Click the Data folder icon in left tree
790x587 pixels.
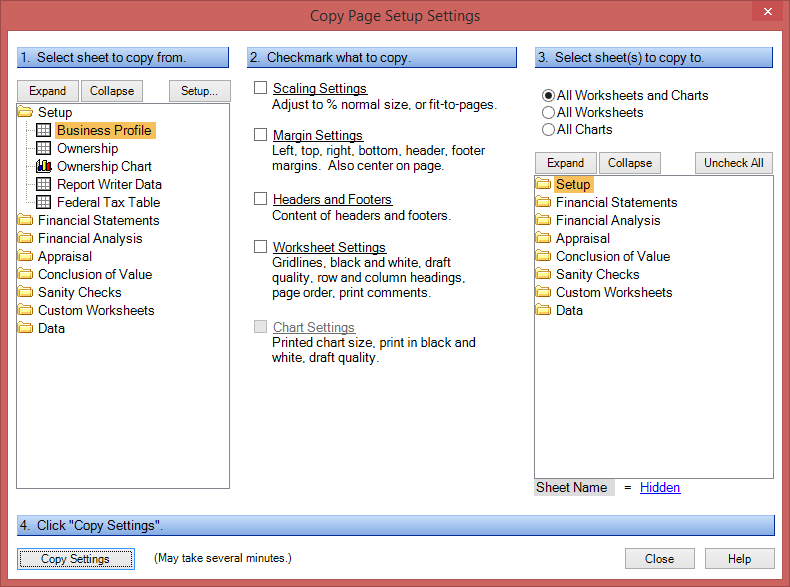(25, 328)
